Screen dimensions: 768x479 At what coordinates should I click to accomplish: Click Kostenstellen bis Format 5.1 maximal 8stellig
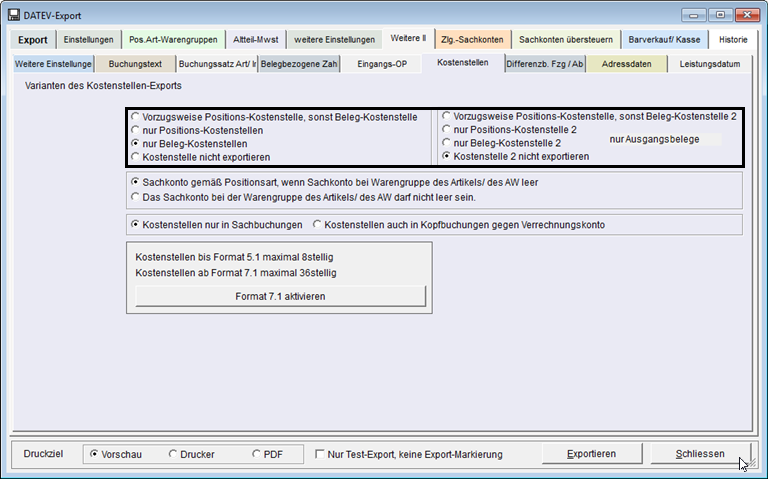pos(234,257)
